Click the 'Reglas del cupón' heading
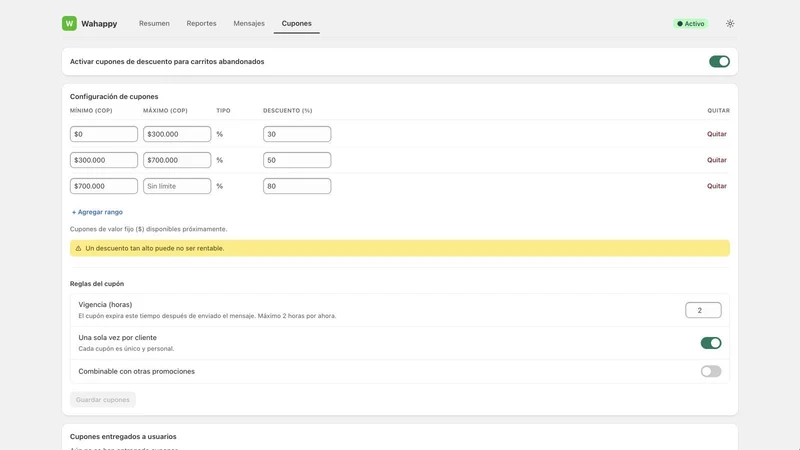800x450 pixels. (97, 284)
